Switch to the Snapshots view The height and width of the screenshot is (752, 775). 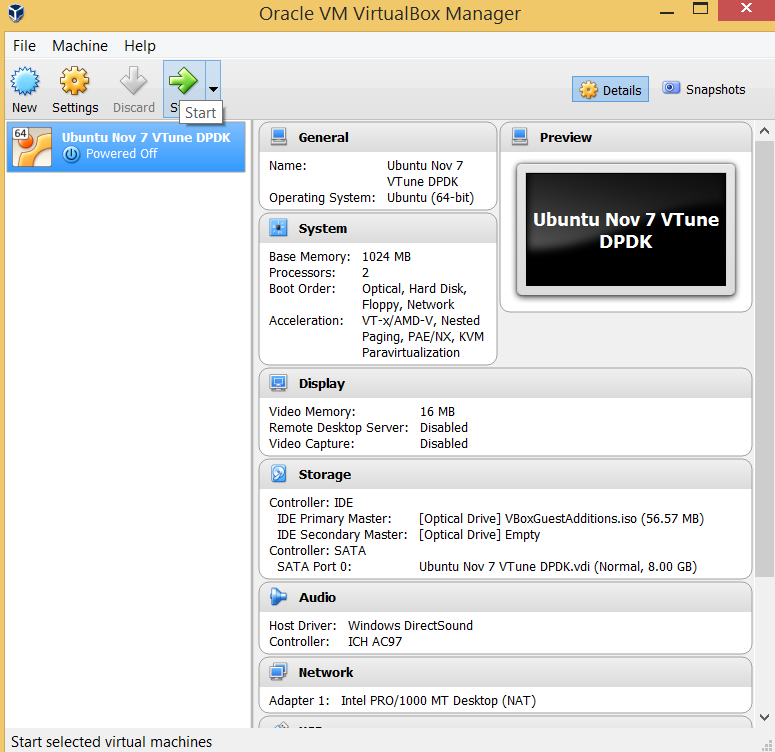click(704, 89)
